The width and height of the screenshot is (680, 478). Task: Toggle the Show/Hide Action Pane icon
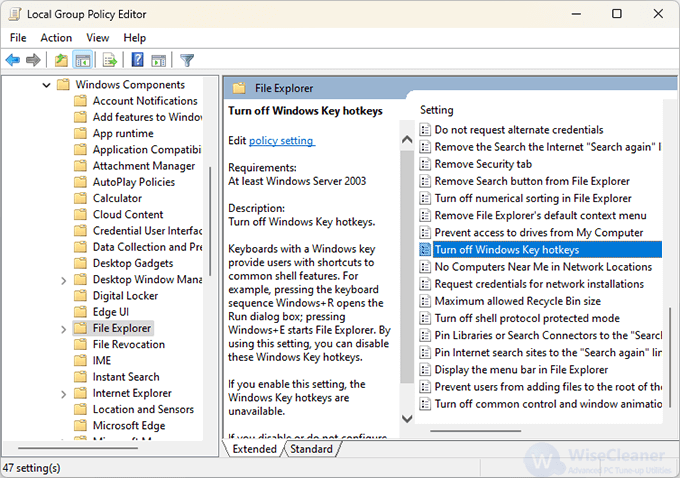click(x=158, y=60)
